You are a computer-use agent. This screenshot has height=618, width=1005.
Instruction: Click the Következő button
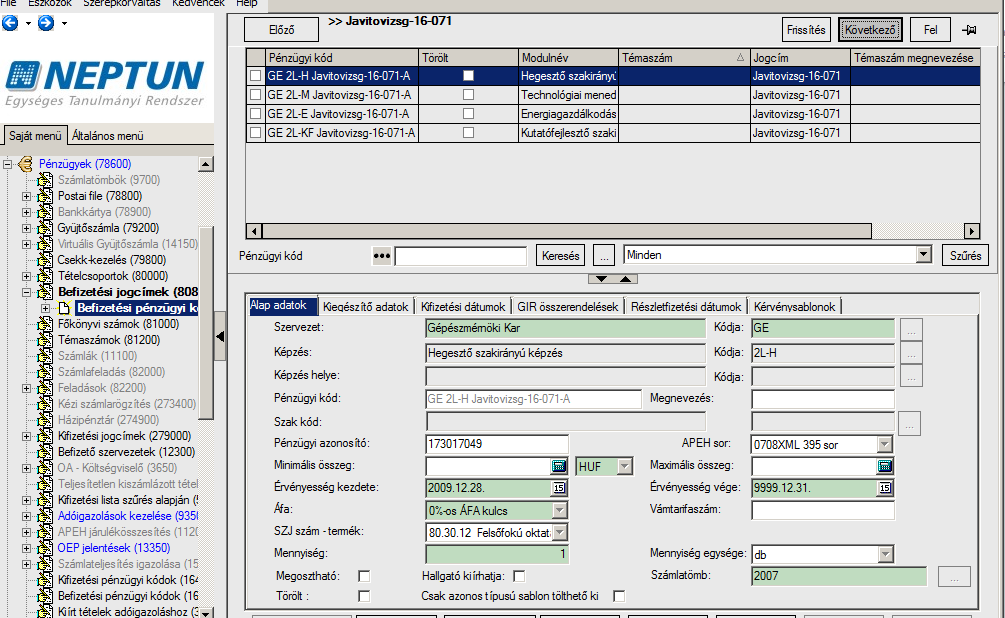[870, 30]
